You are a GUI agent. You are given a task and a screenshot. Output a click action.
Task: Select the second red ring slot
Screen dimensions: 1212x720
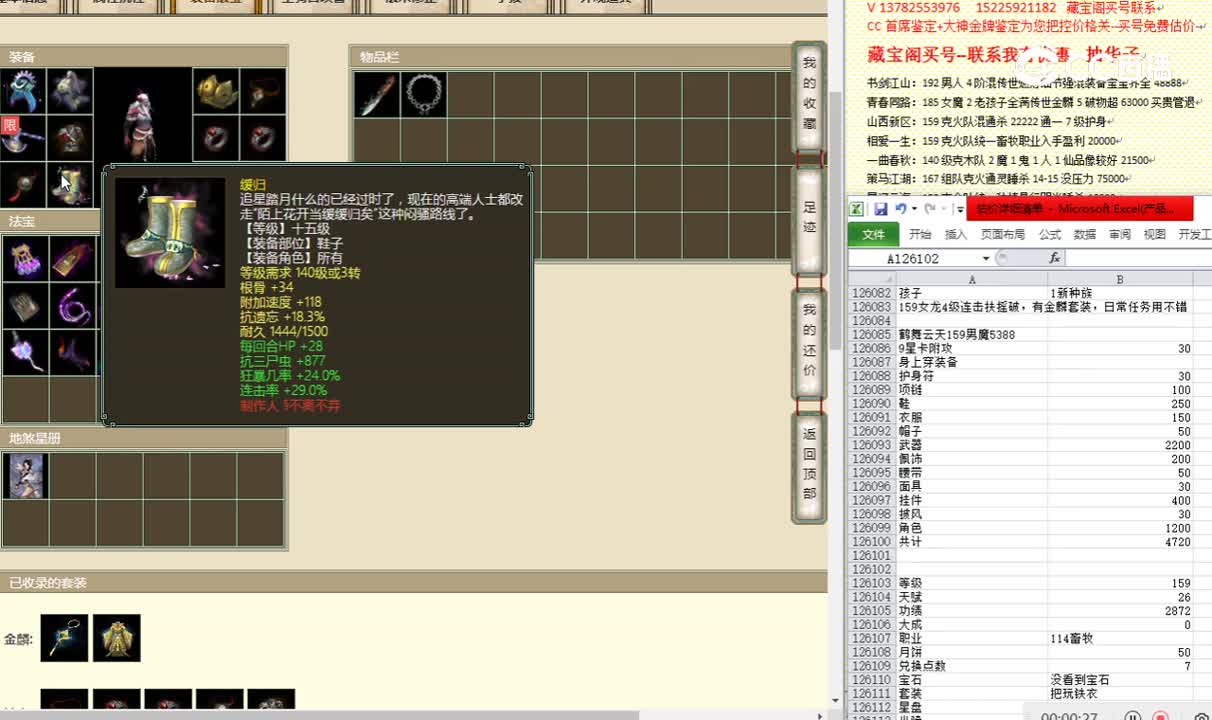point(263,138)
